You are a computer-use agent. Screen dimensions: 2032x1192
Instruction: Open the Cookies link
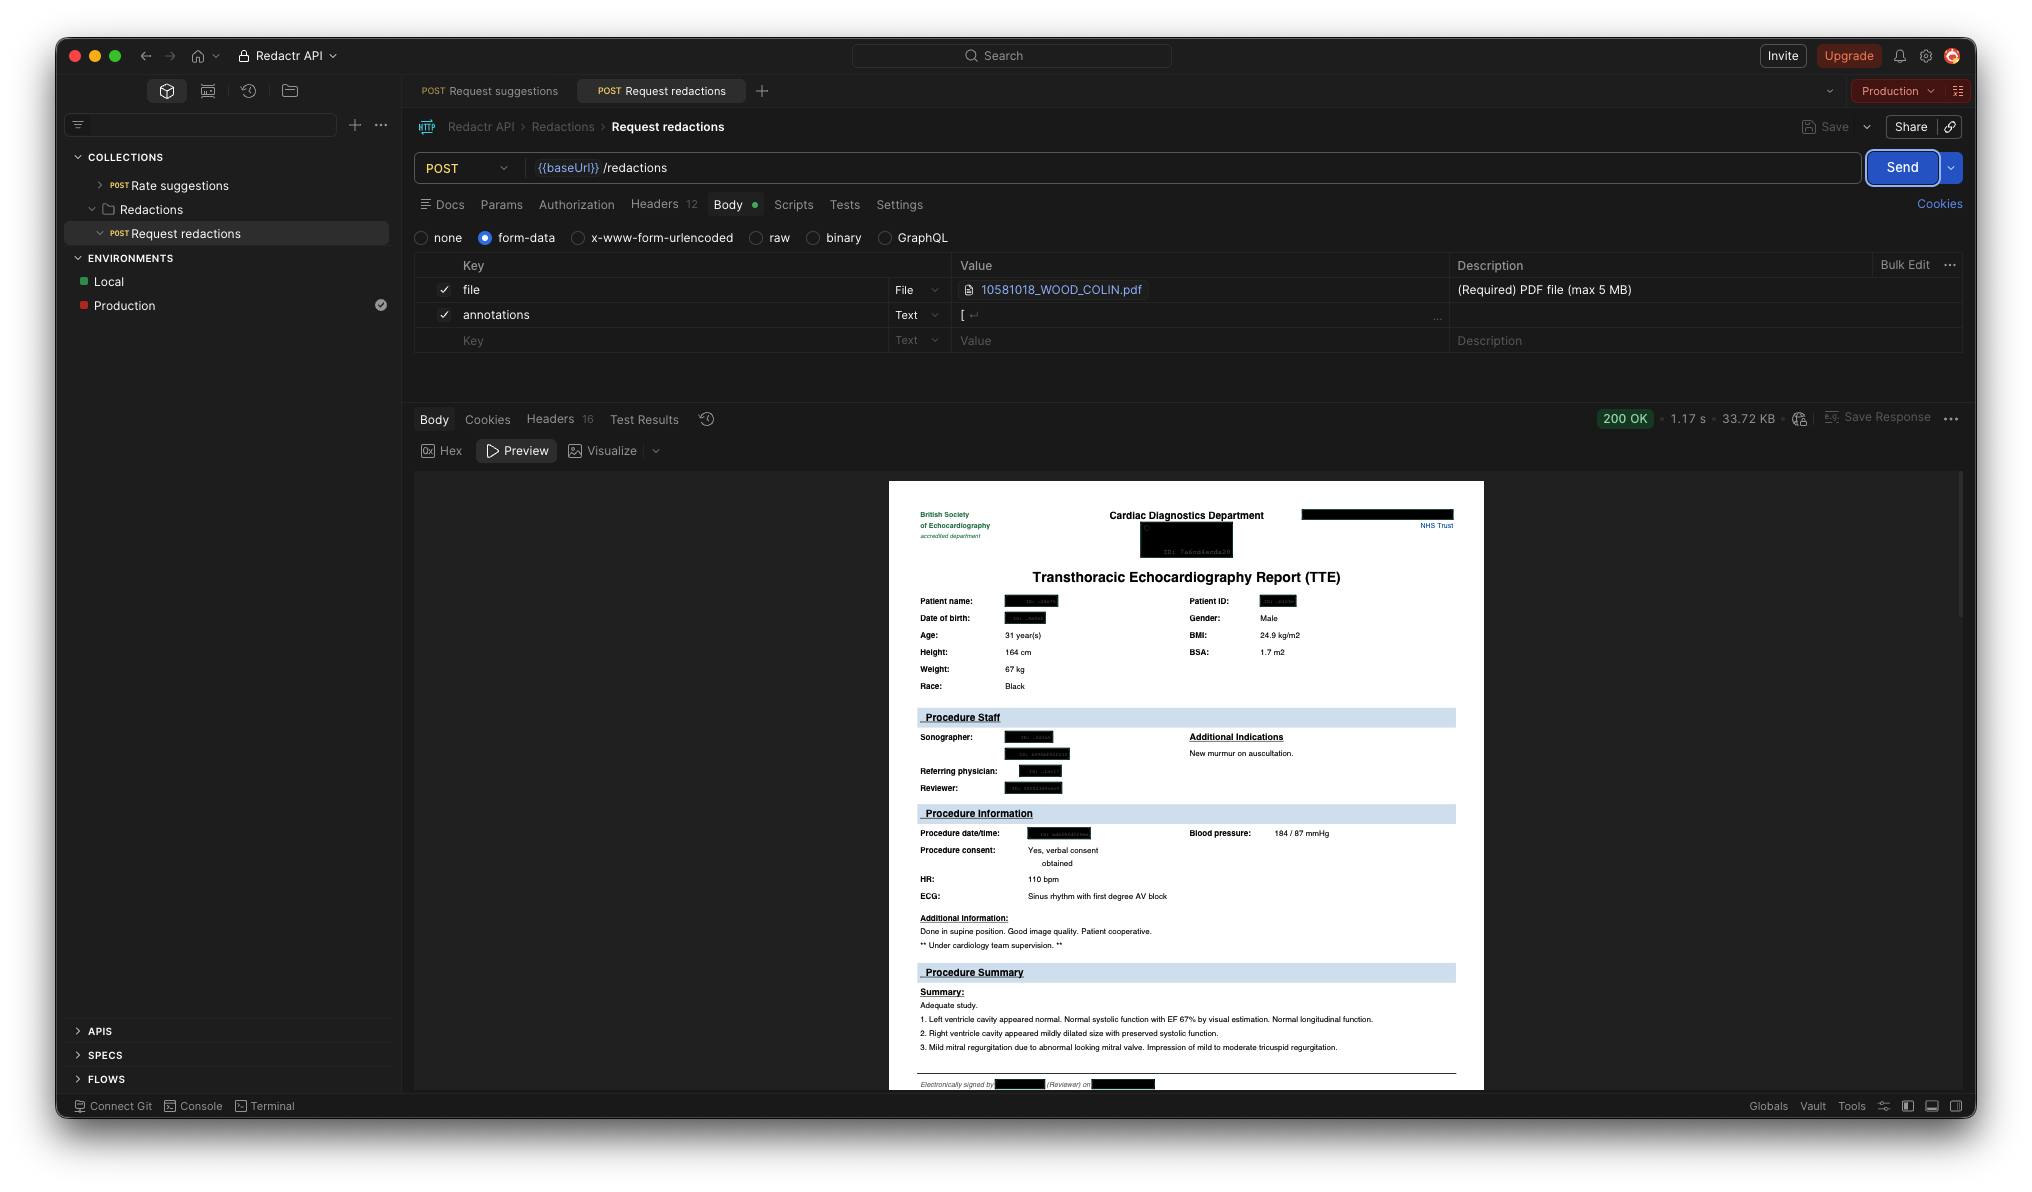coord(1939,204)
